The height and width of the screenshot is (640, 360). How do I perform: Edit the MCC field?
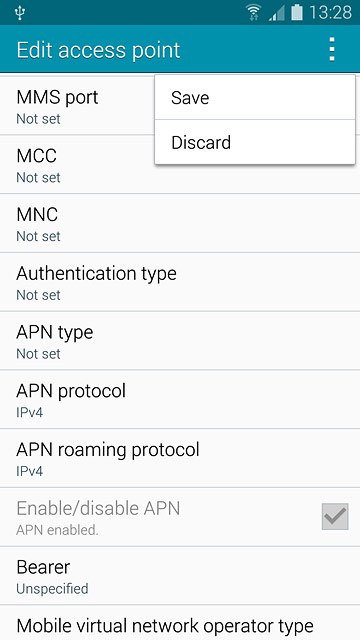(180, 164)
